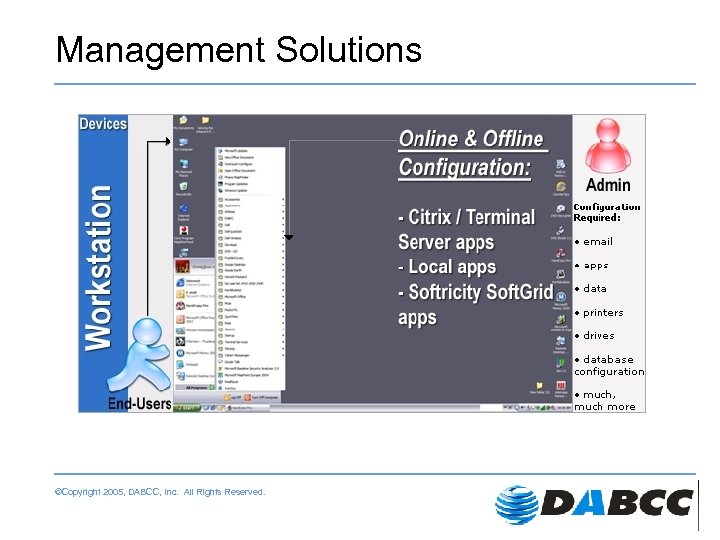Open Microsoft Money icon on right desktop side
Image resolution: width=720 pixels, height=540 pixels.
click(561, 299)
